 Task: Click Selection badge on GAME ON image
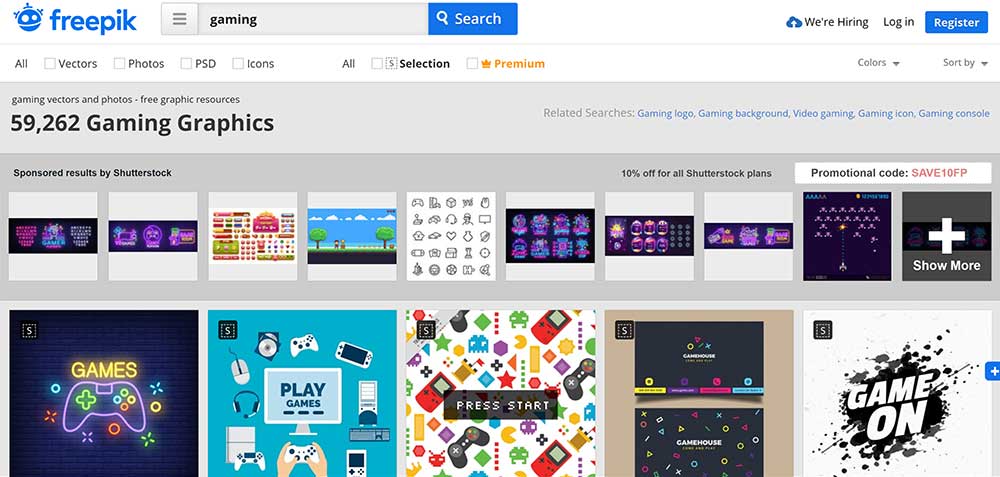pos(823,330)
